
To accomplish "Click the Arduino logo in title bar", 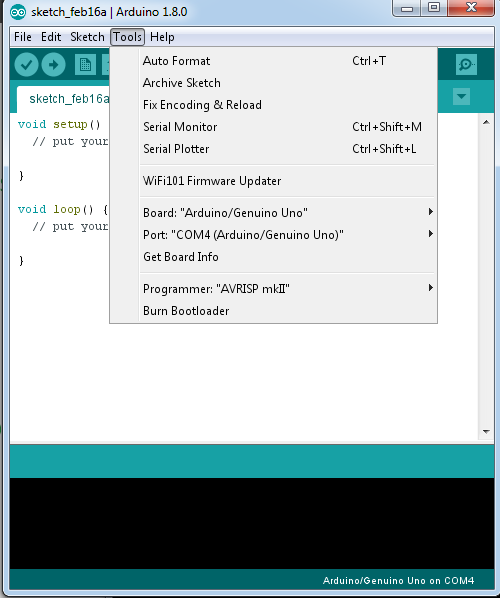I will [18, 12].
